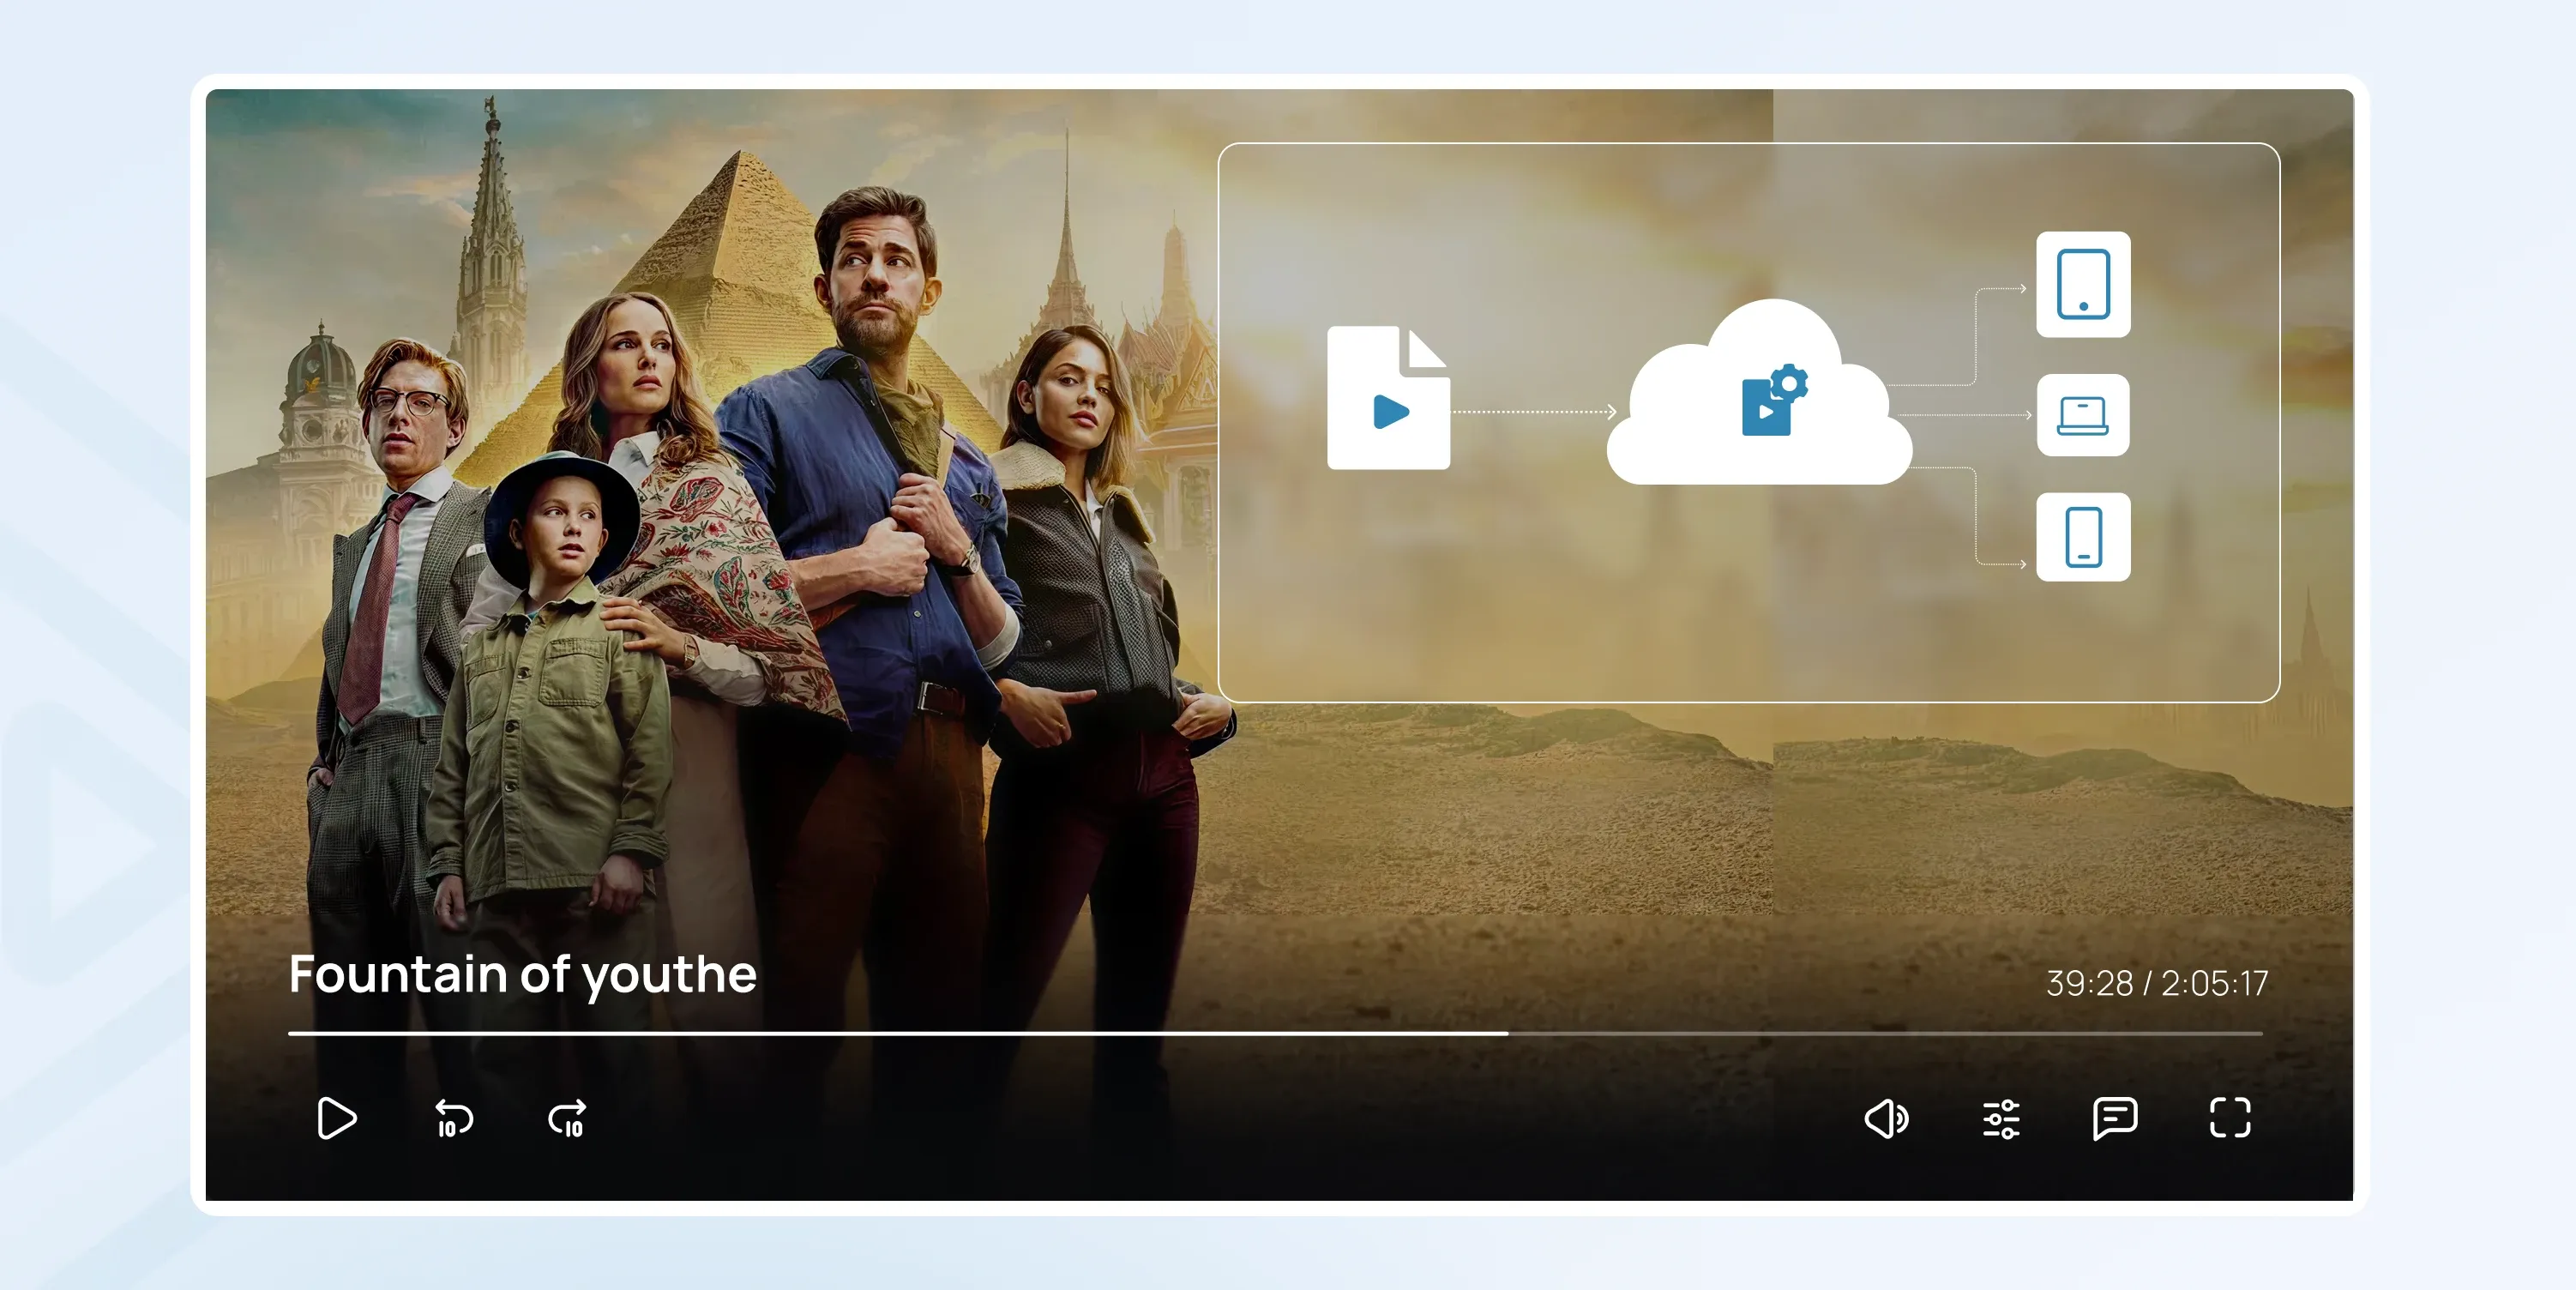This screenshot has width=2576, height=1290.
Task: Click the Fountain of youthe title
Action: pyautogui.click(x=522, y=975)
